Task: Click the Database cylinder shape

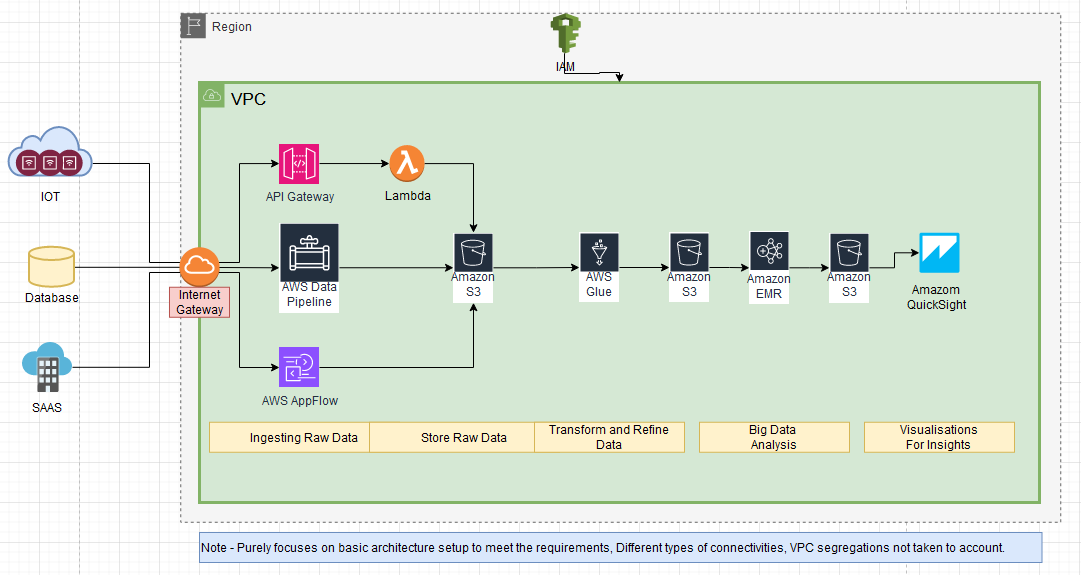Action: coord(51,267)
